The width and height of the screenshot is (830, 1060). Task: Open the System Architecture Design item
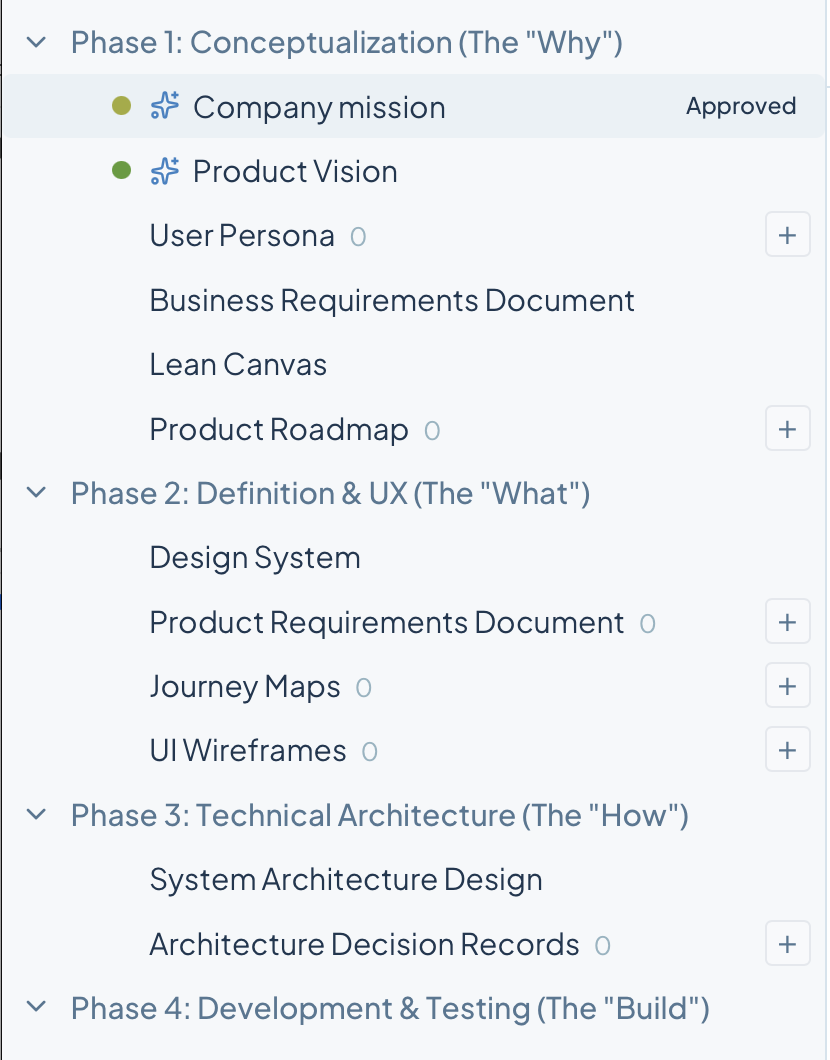coord(346,880)
